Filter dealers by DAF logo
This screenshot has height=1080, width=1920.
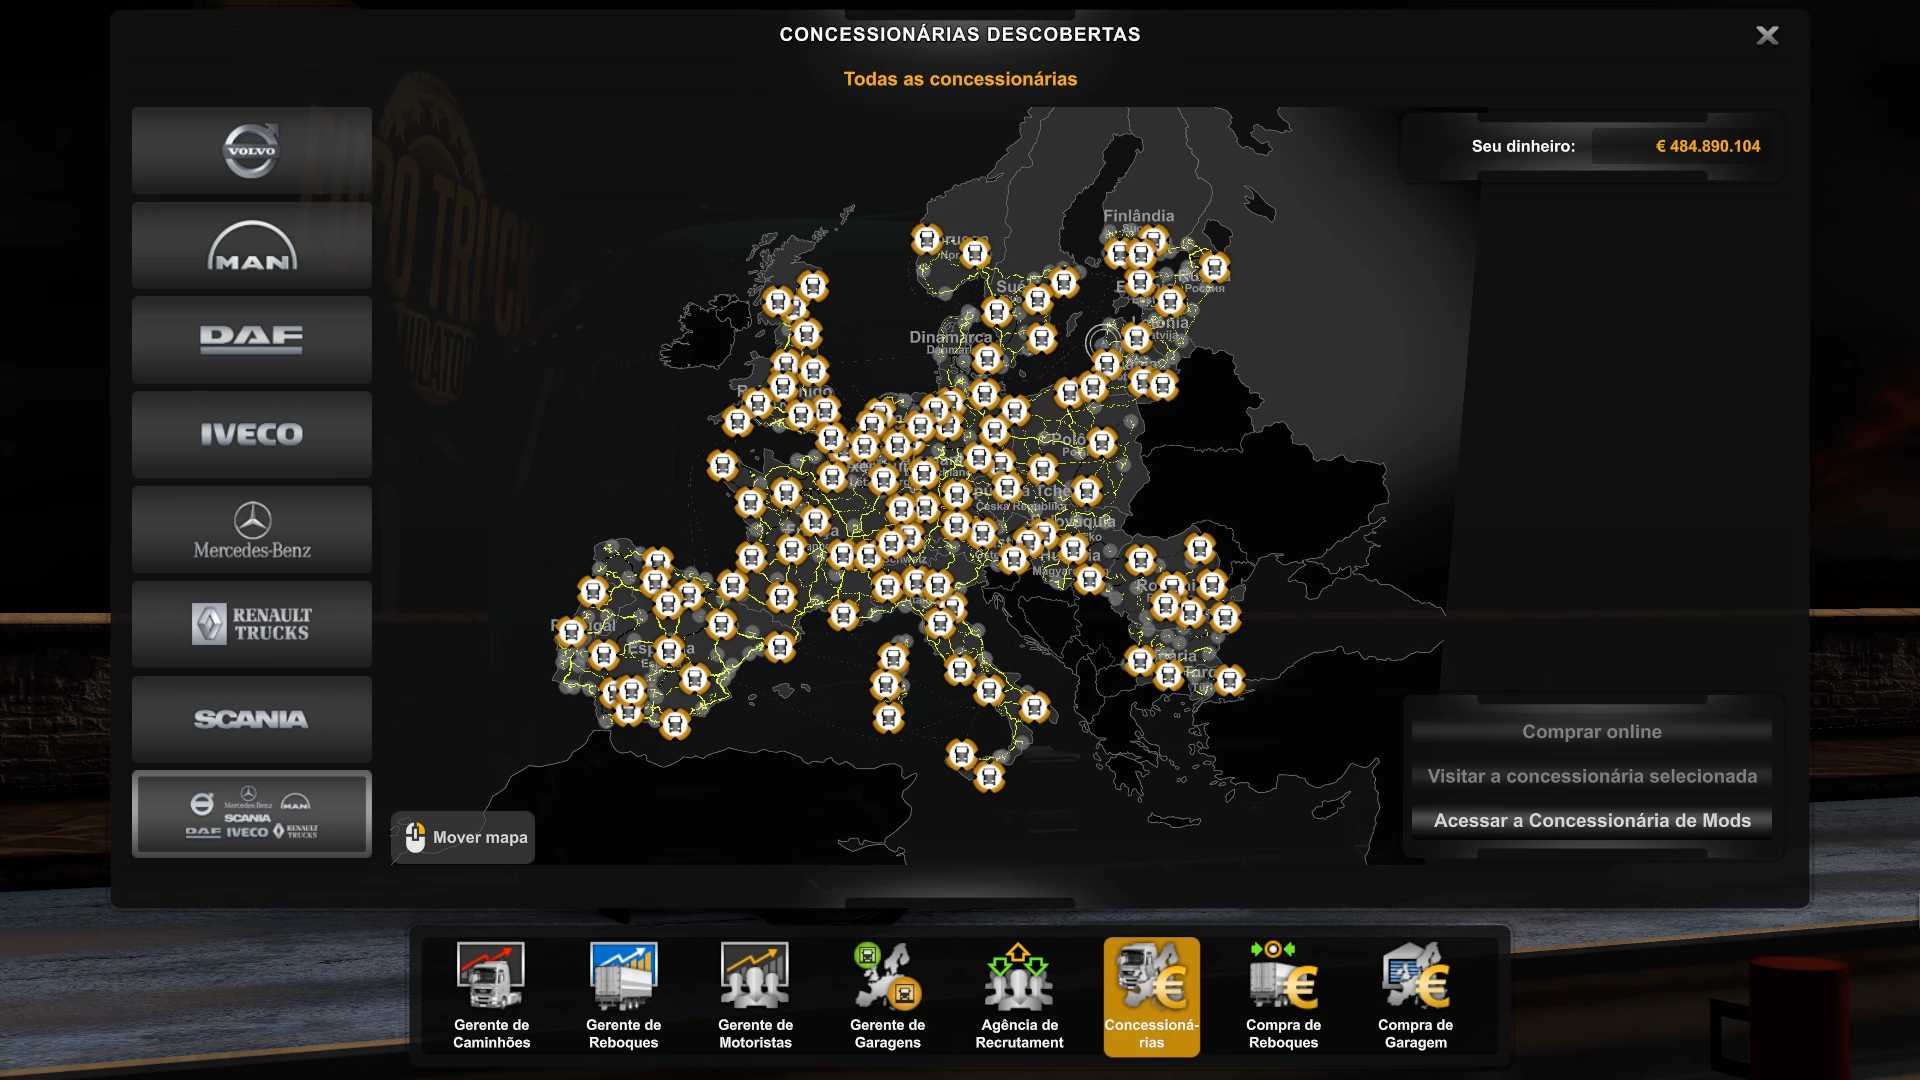[251, 340]
